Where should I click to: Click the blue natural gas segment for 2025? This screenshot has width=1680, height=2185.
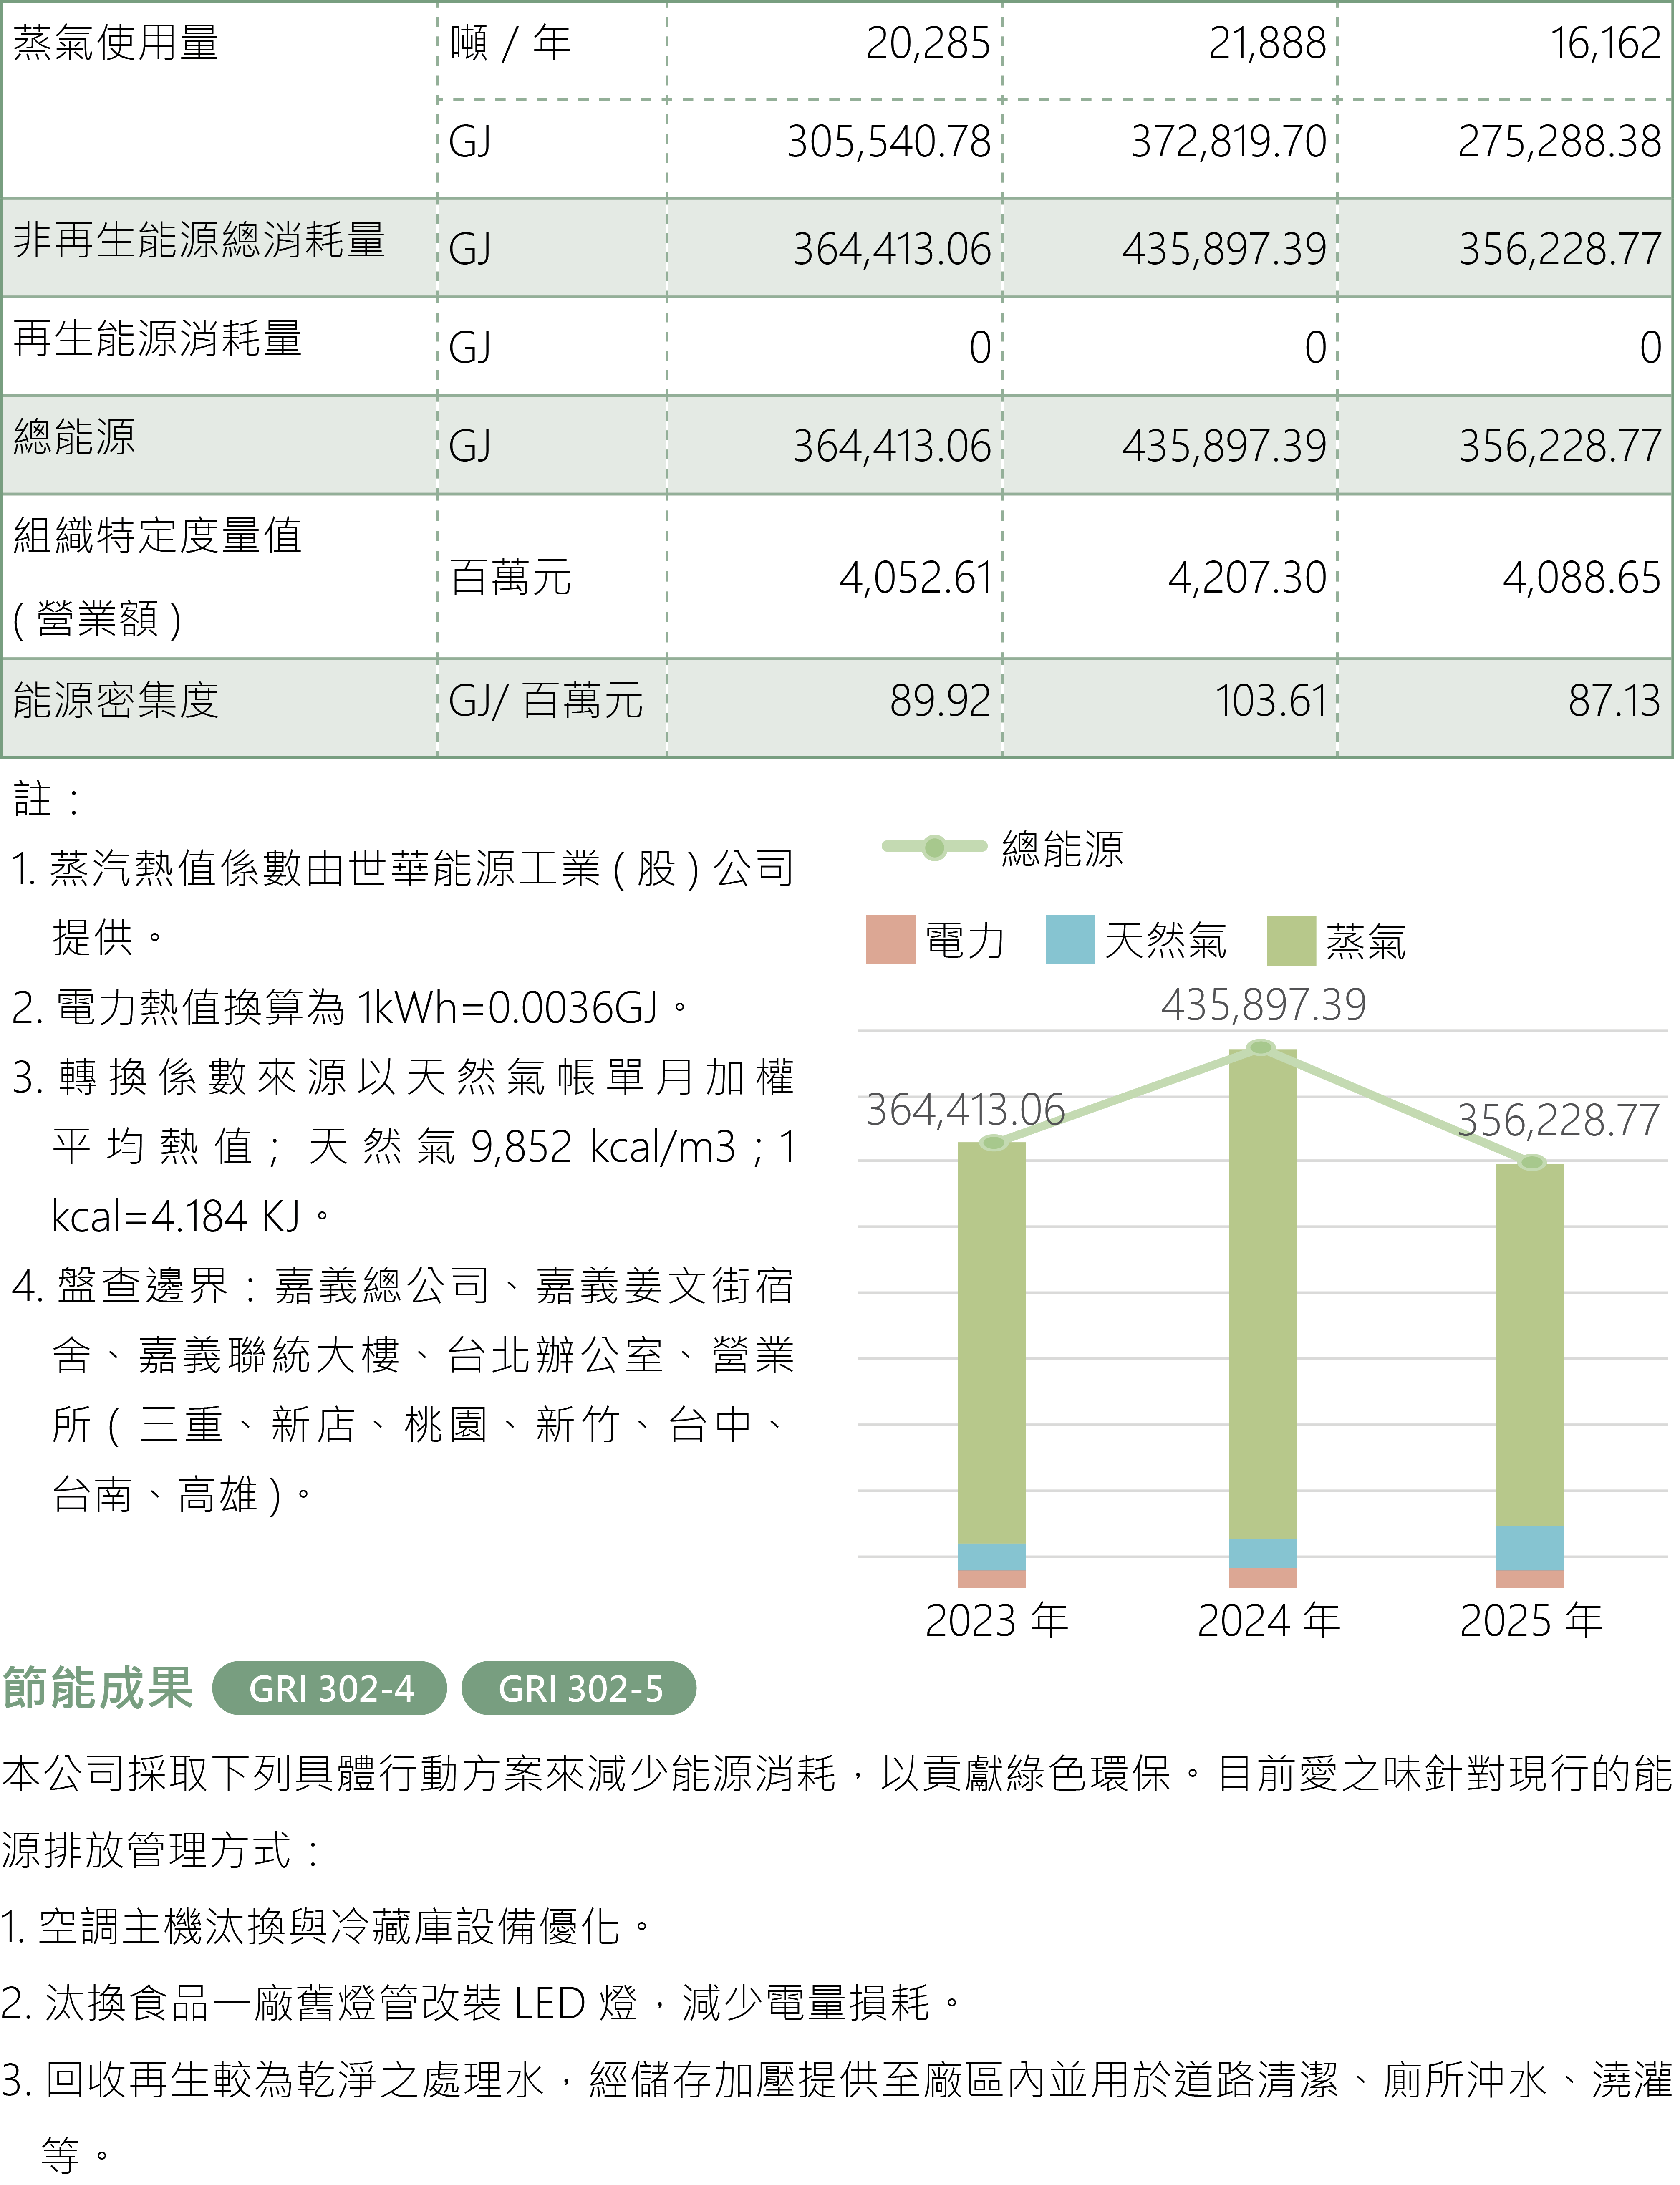pyautogui.click(x=1530, y=1549)
